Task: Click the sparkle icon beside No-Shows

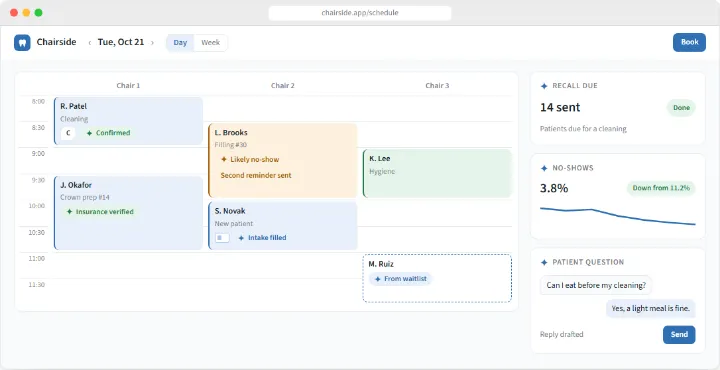Action: pyautogui.click(x=544, y=168)
